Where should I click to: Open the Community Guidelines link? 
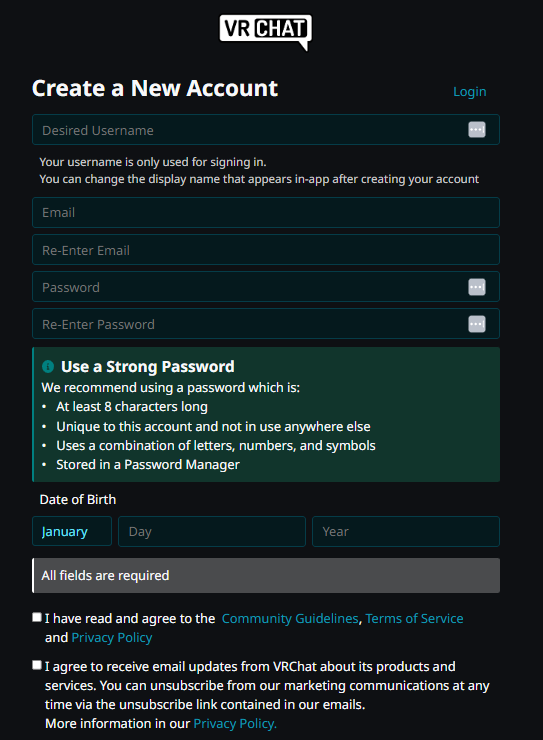290,618
